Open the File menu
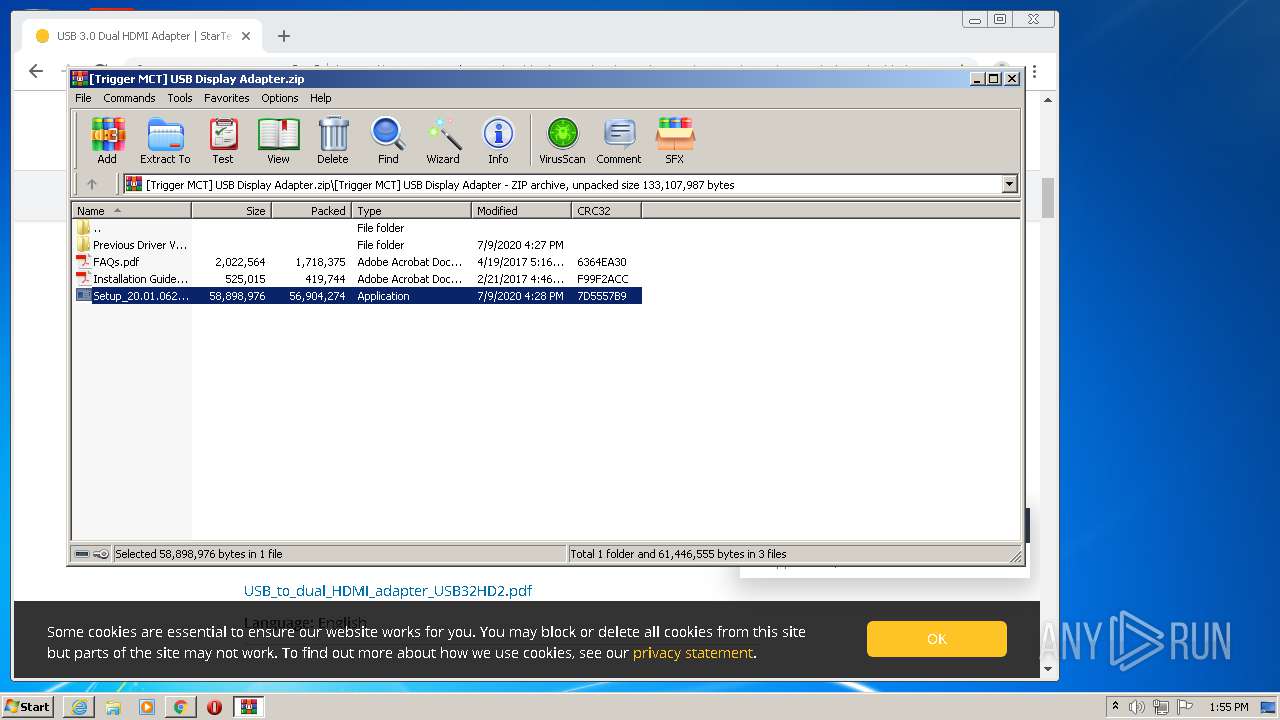1280x720 pixels. click(83, 98)
